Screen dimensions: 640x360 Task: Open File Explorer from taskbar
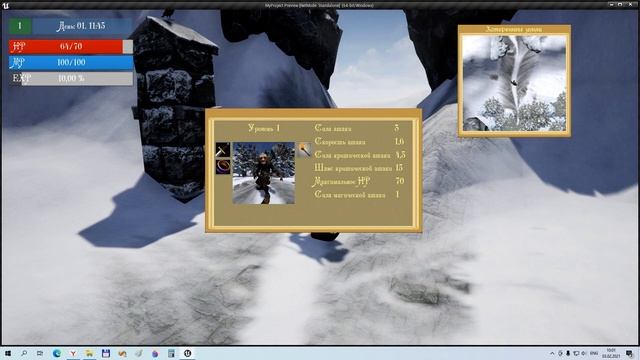click(x=89, y=353)
